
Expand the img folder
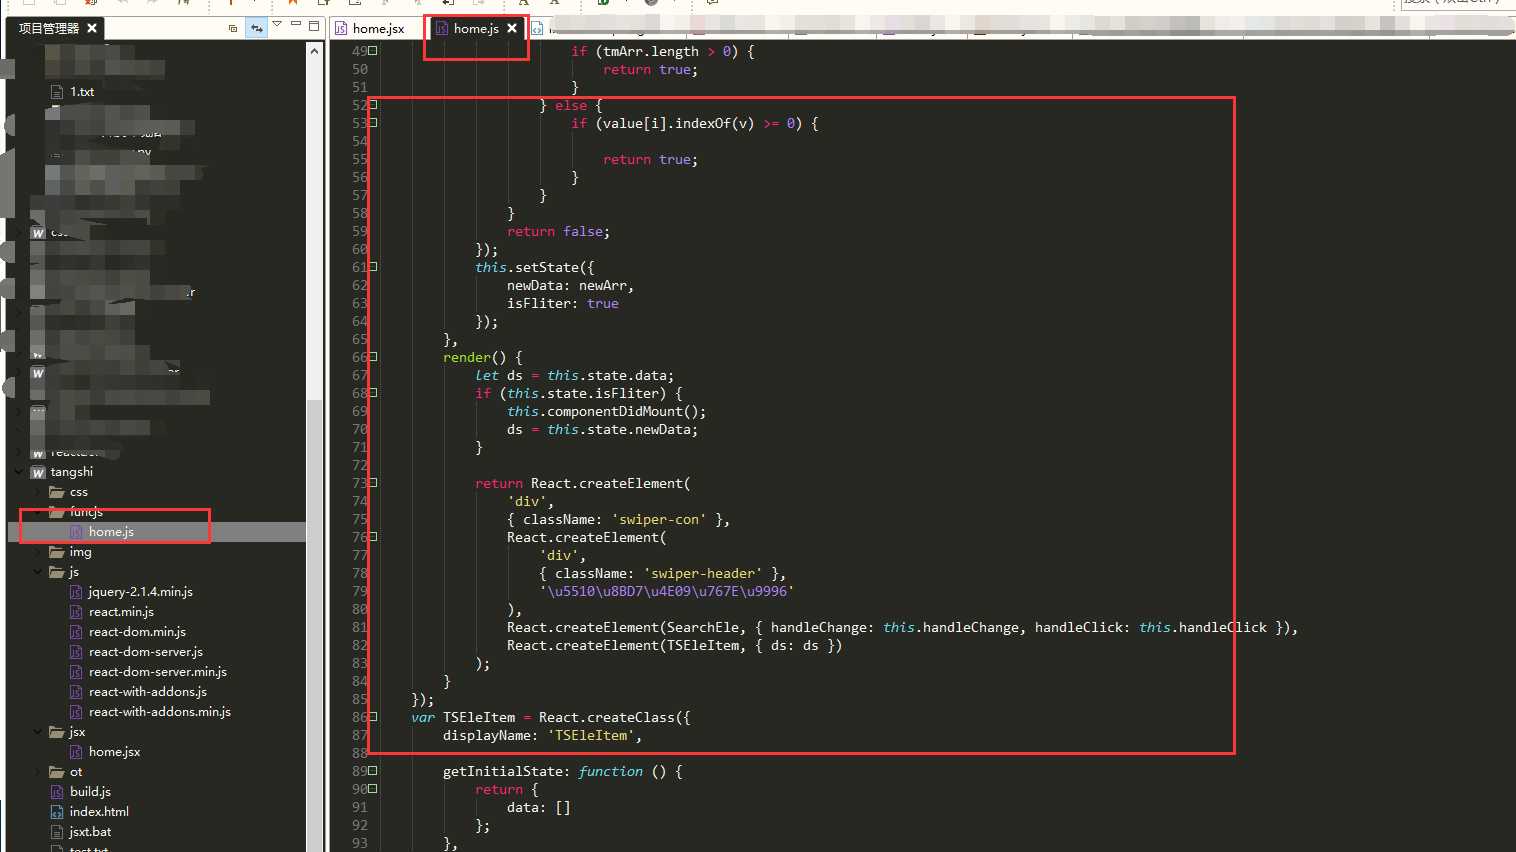[x=38, y=552]
